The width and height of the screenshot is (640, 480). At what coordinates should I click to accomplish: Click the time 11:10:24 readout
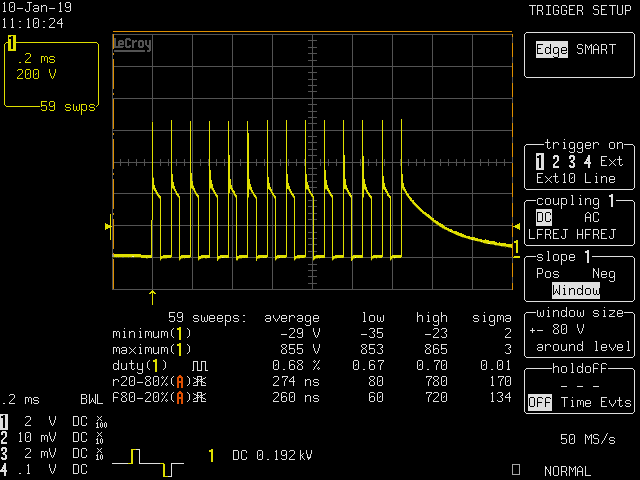(x=33, y=23)
